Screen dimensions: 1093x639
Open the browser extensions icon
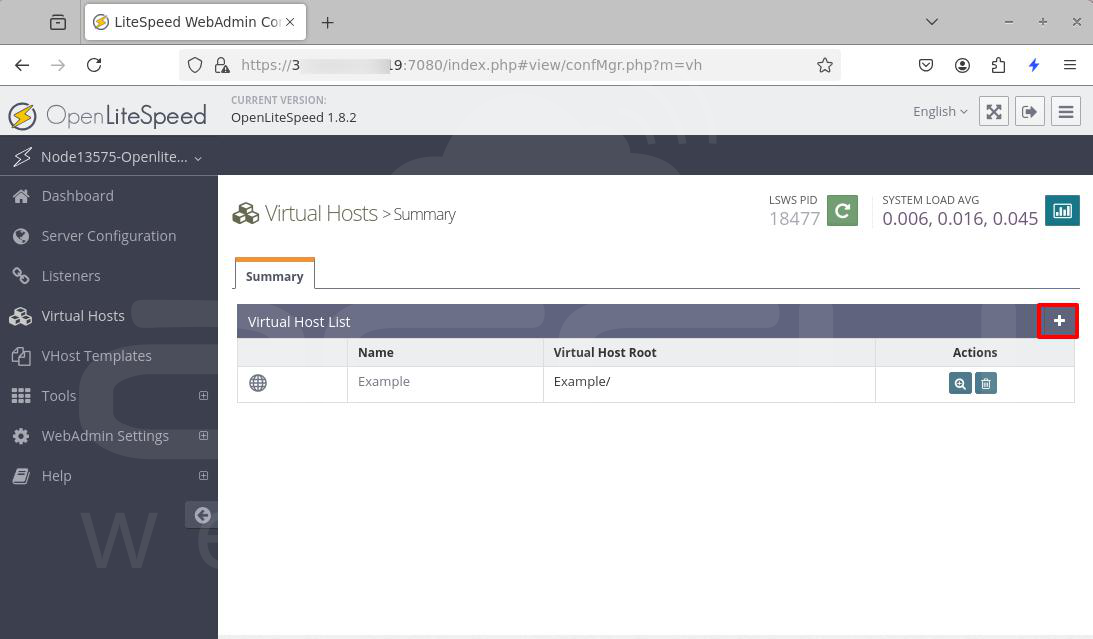(x=998, y=66)
